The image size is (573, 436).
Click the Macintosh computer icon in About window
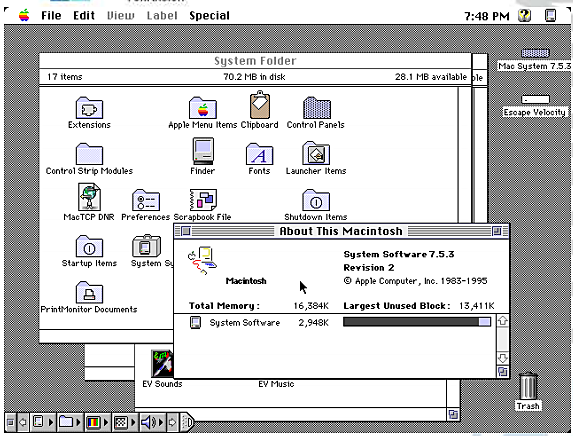(202, 260)
